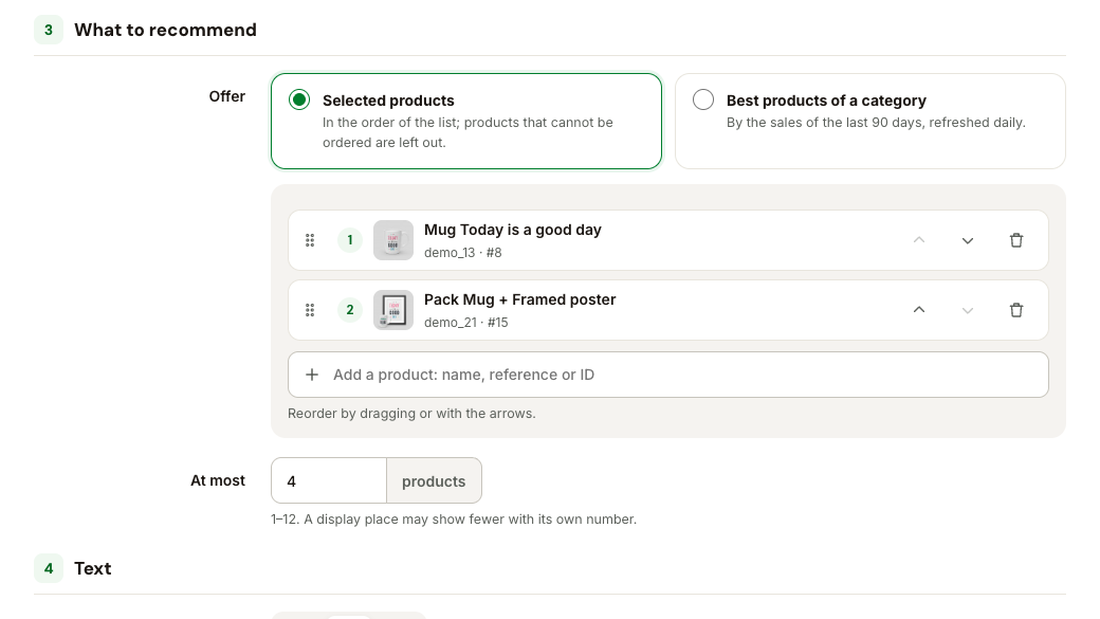Click the step 4 section number badge
This screenshot has width=1100, height=619.
coord(48,568)
